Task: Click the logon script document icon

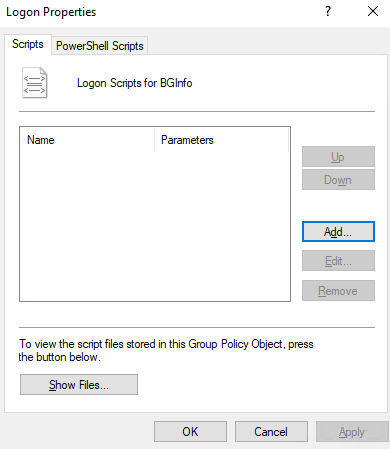Action: click(x=35, y=83)
